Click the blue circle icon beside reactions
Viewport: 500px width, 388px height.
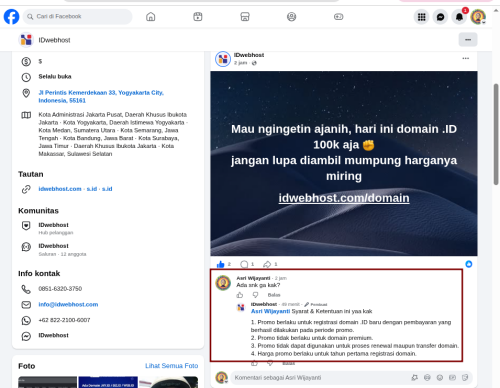(x=469, y=264)
